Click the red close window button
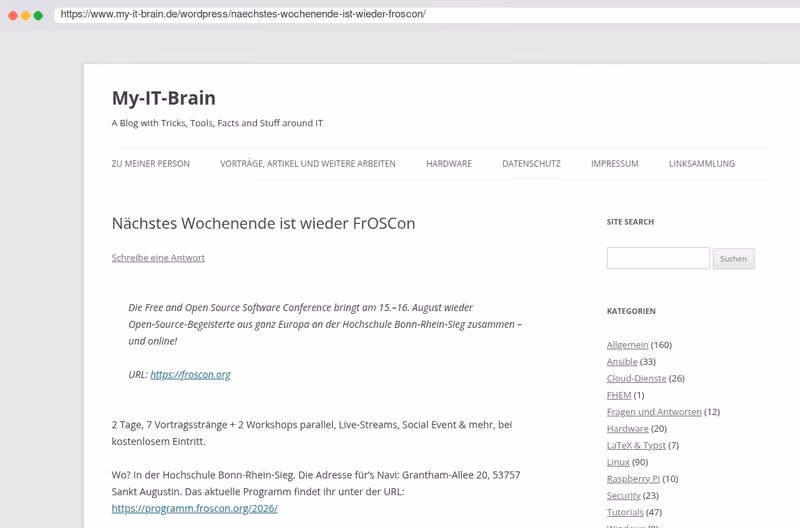 [13, 15]
